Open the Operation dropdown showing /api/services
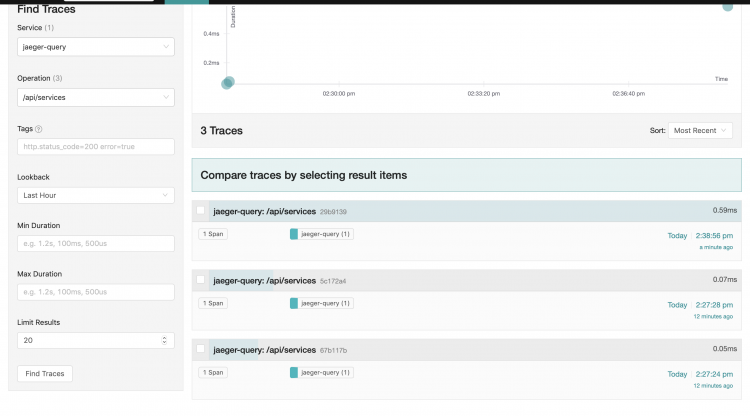 point(96,97)
